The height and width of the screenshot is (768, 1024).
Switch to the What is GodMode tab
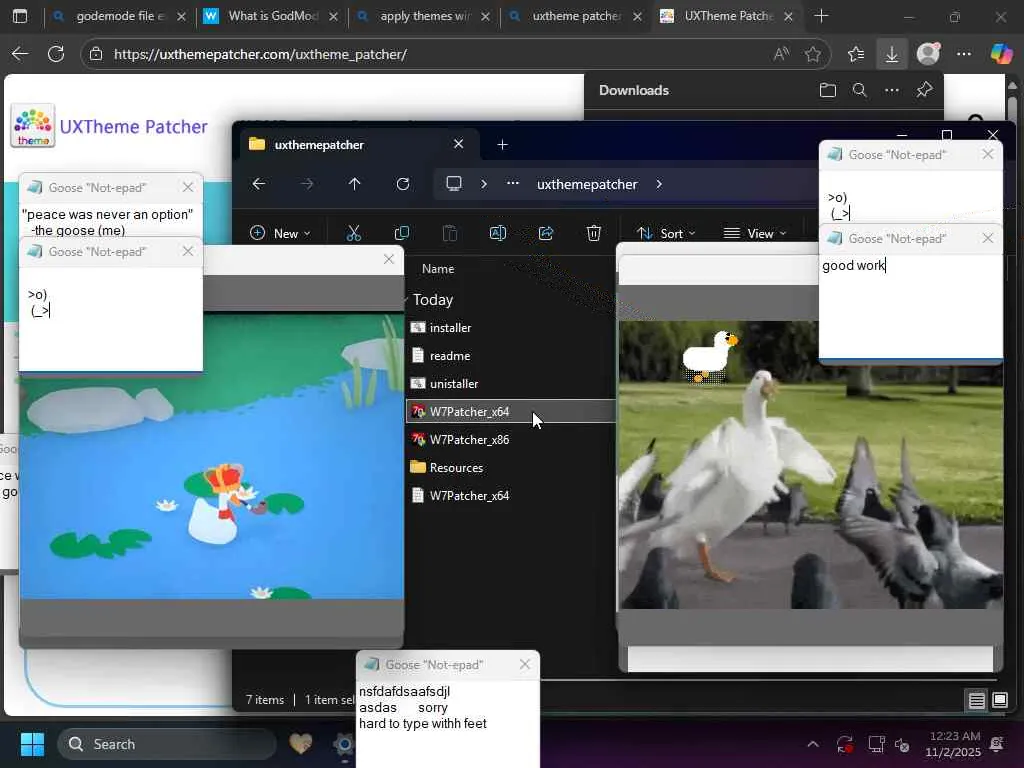(x=272, y=16)
